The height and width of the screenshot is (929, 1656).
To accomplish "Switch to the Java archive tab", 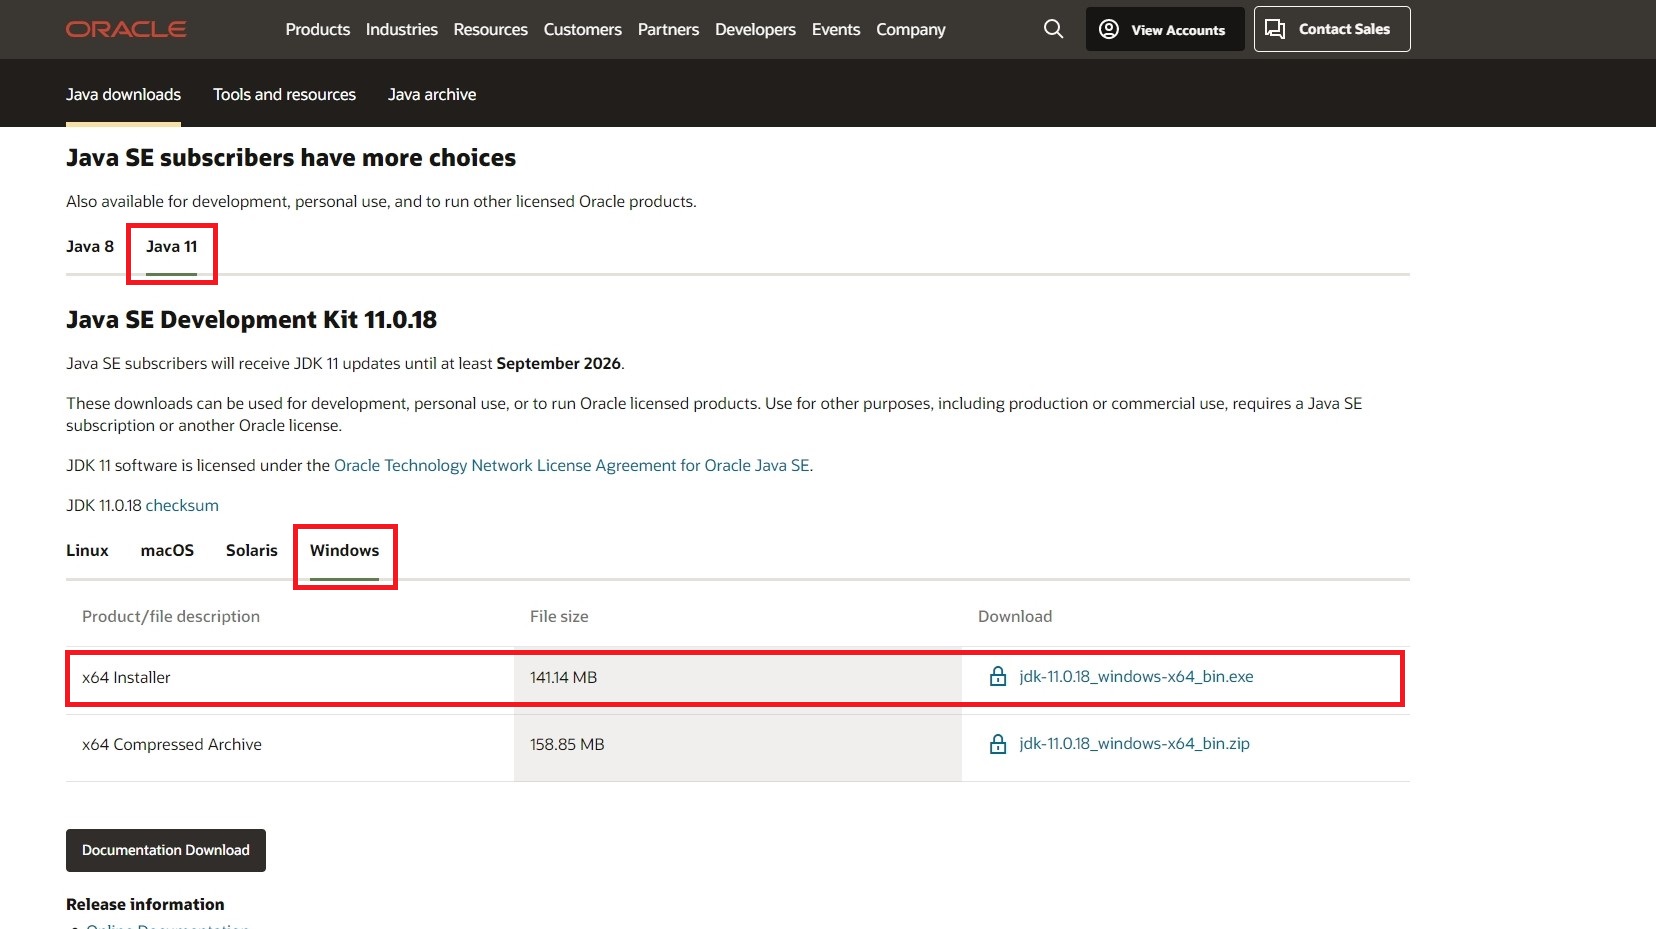I will [x=432, y=94].
